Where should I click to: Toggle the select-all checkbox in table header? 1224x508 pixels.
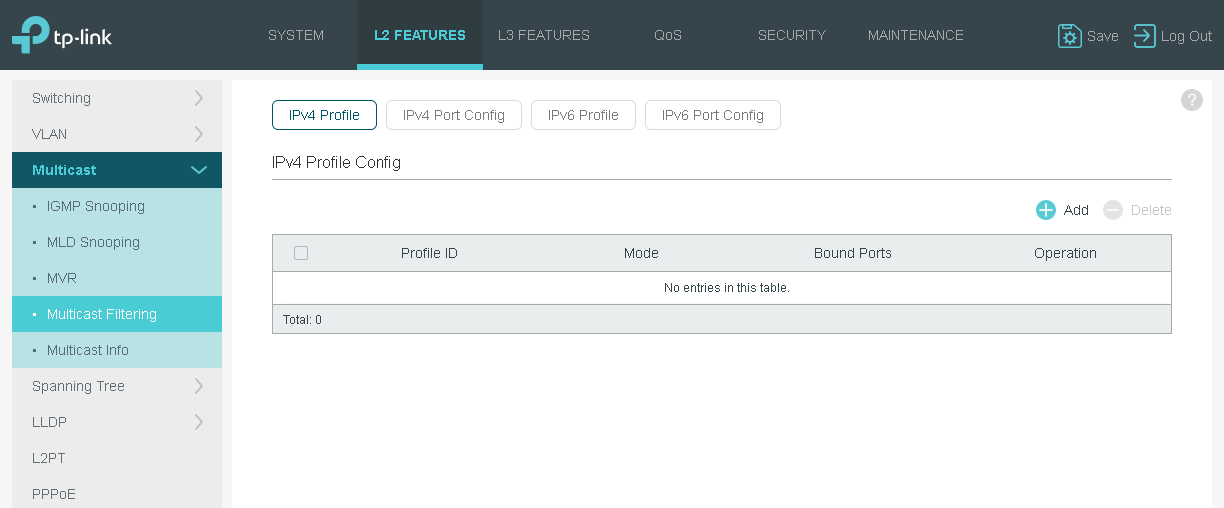tap(301, 253)
